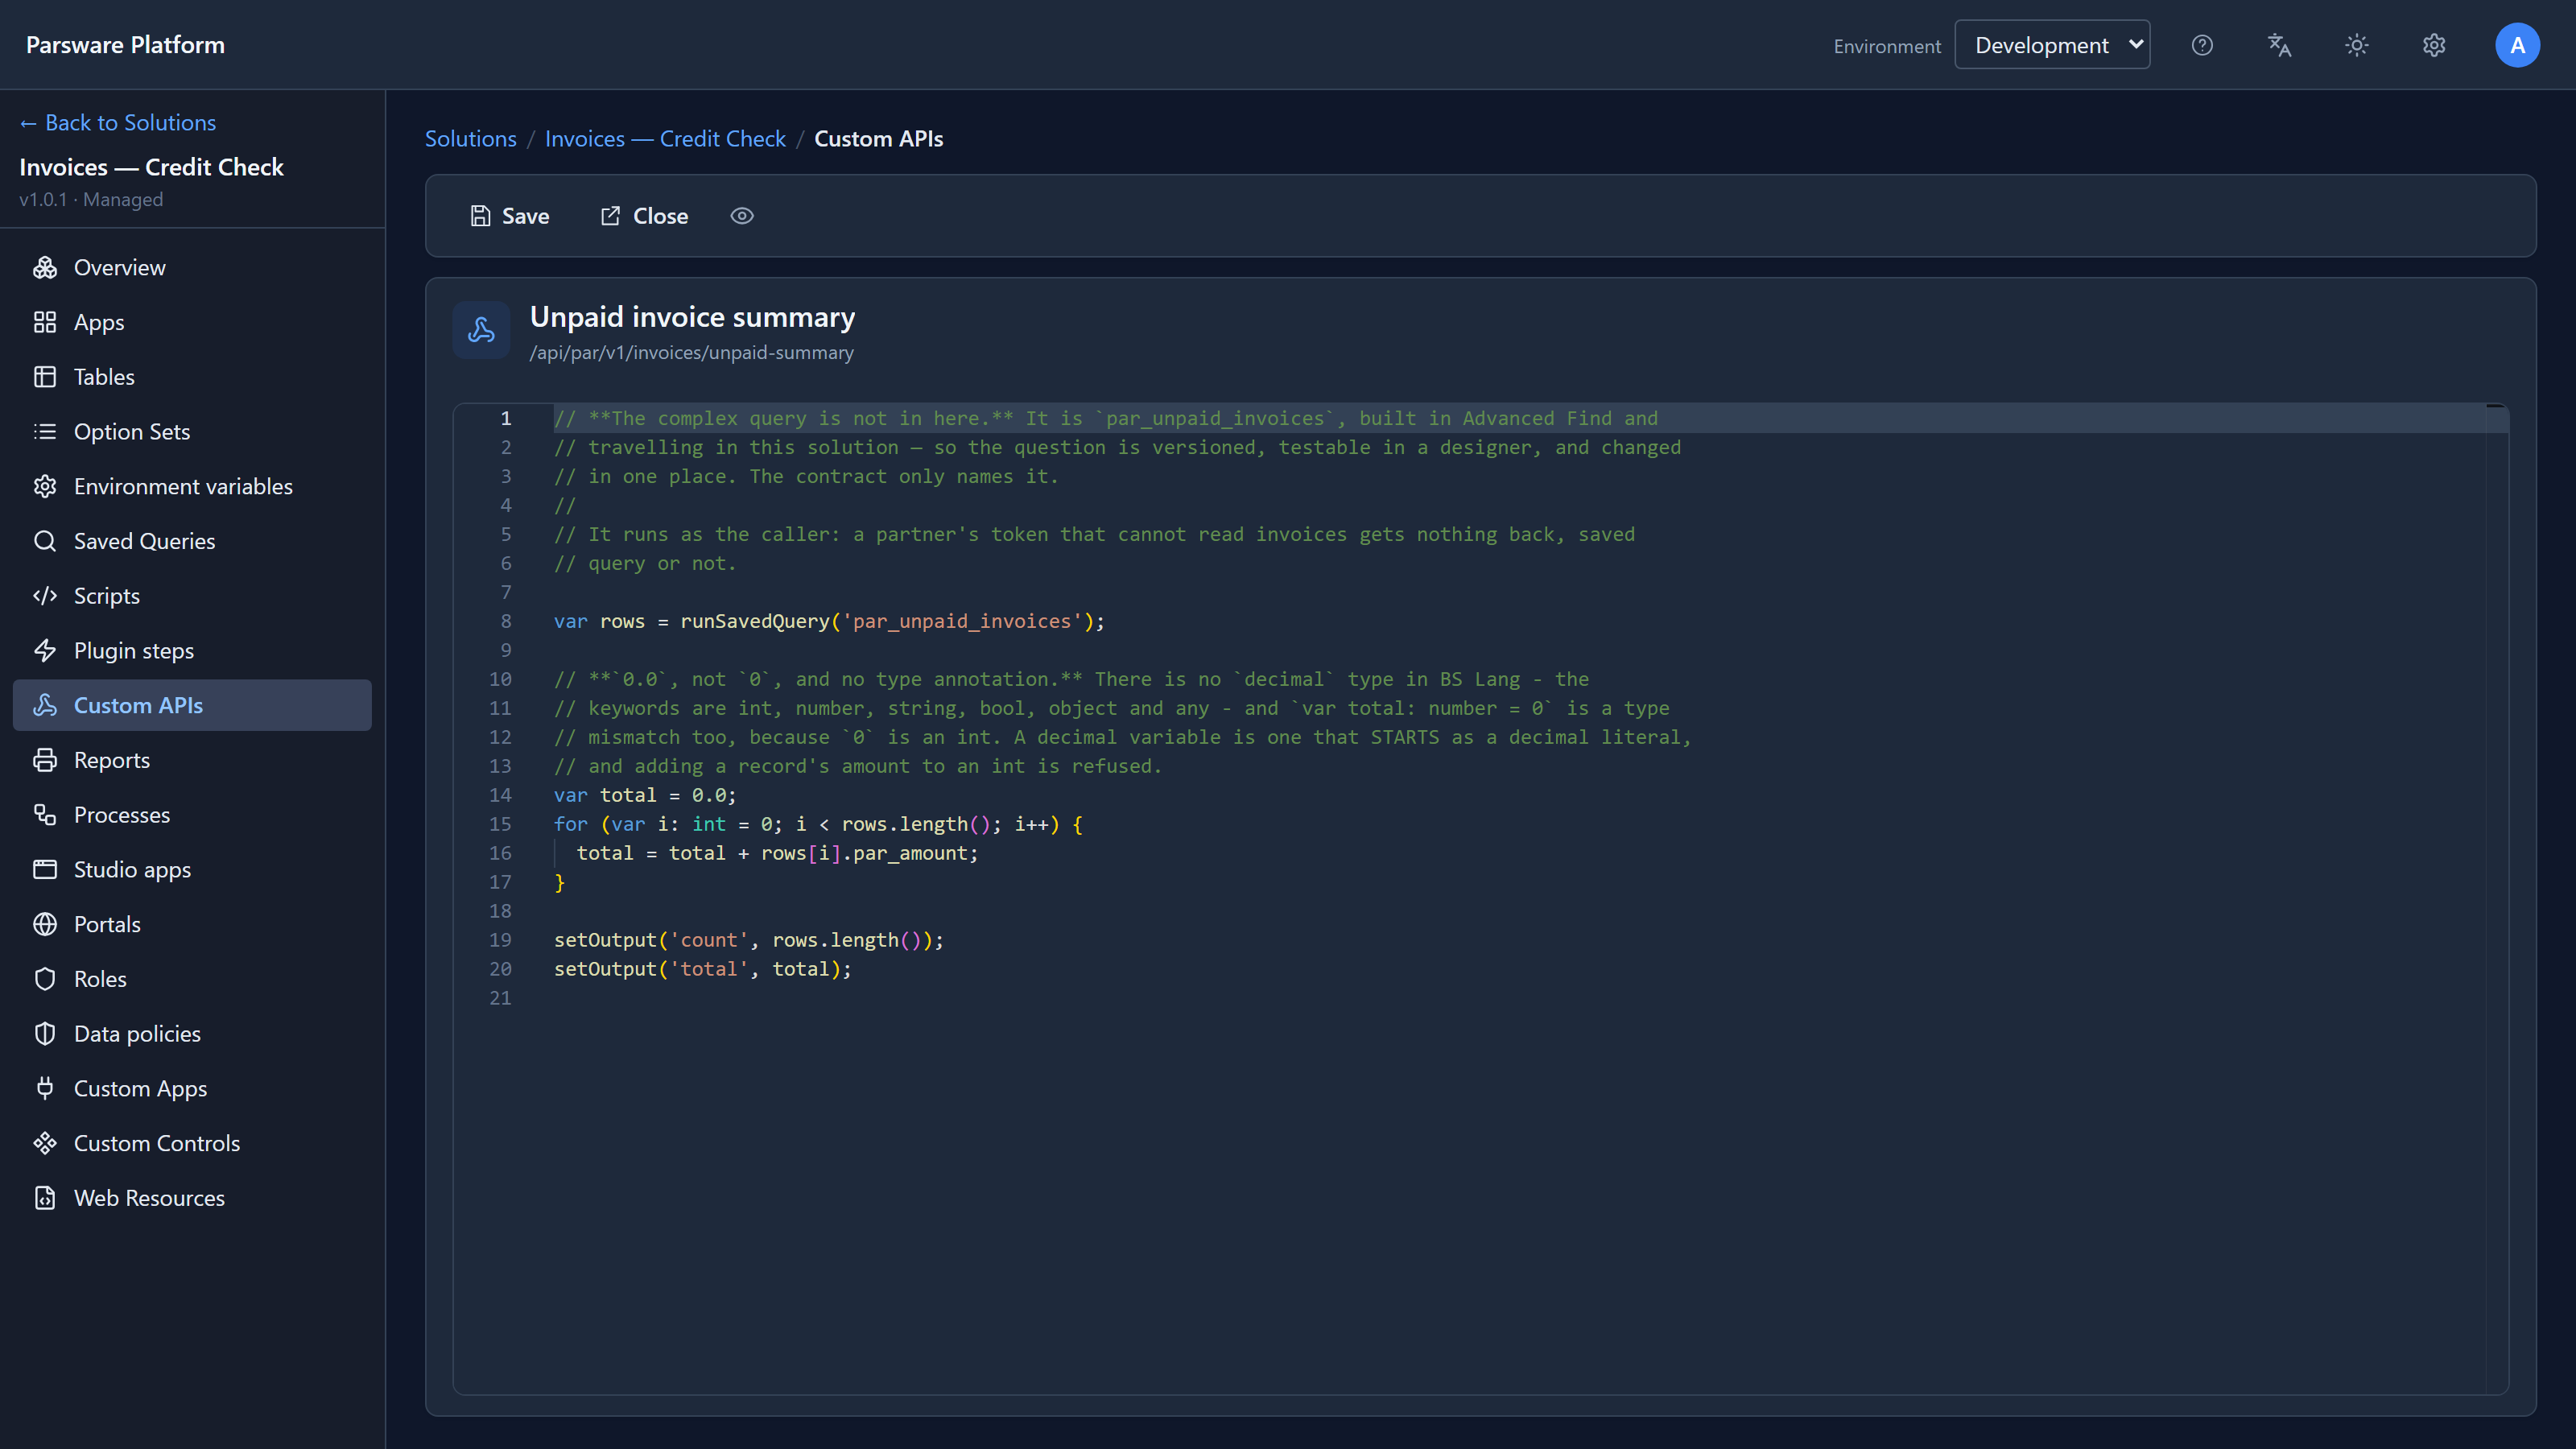Click the runSavedQuery code line
This screenshot has height=1449, width=2576.
829,621
